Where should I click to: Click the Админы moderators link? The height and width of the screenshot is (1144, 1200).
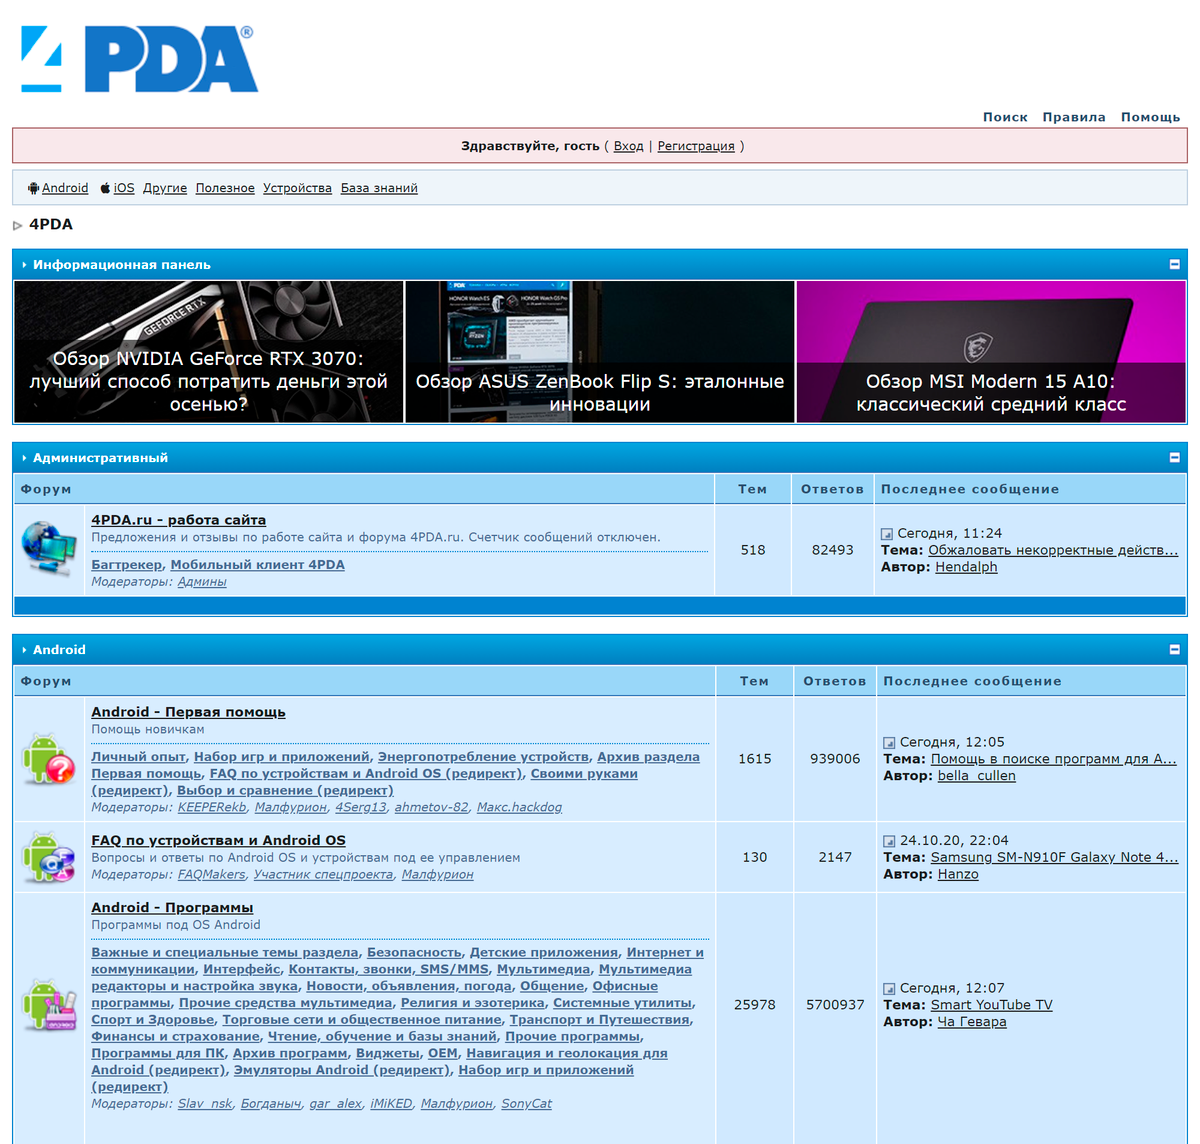tap(202, 582)
